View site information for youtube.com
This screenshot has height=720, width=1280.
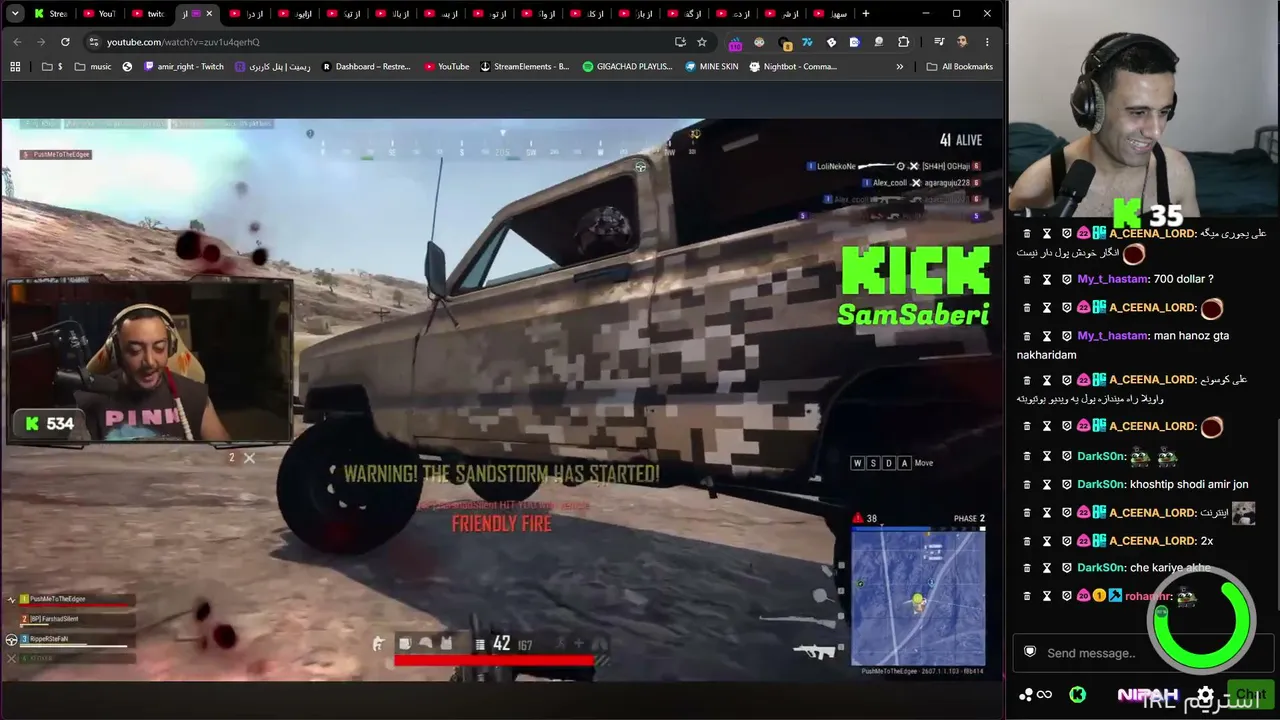coord(94,42)
